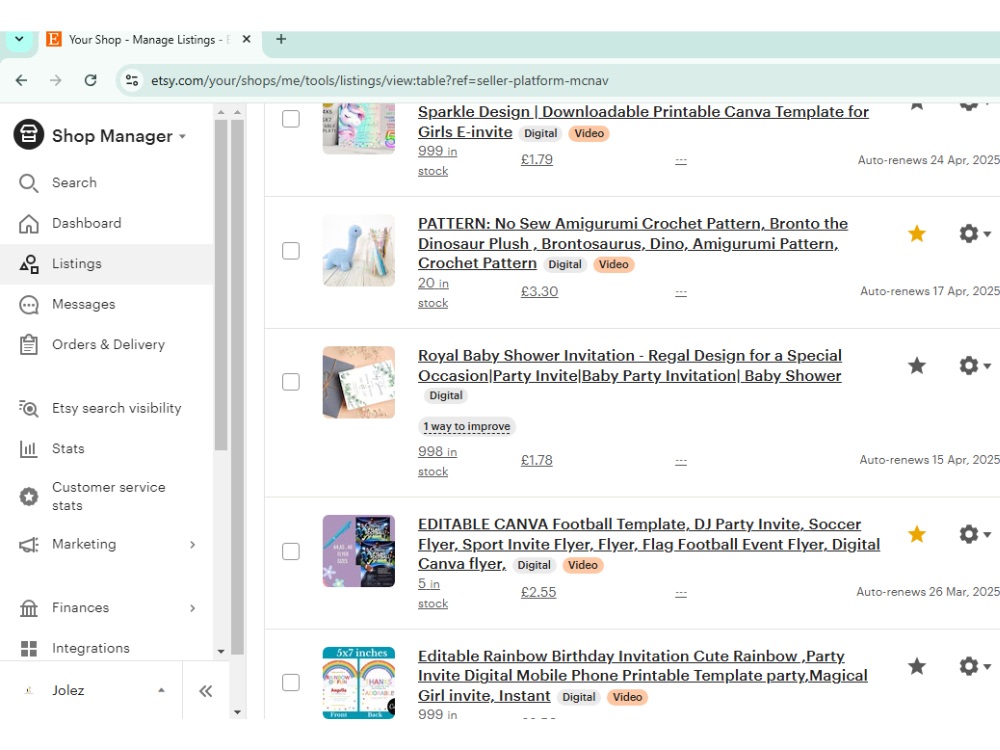The image size is (1000, 750).
Task: Click the dinosaur plush listing thumbnail
Action: pos(358,251)
